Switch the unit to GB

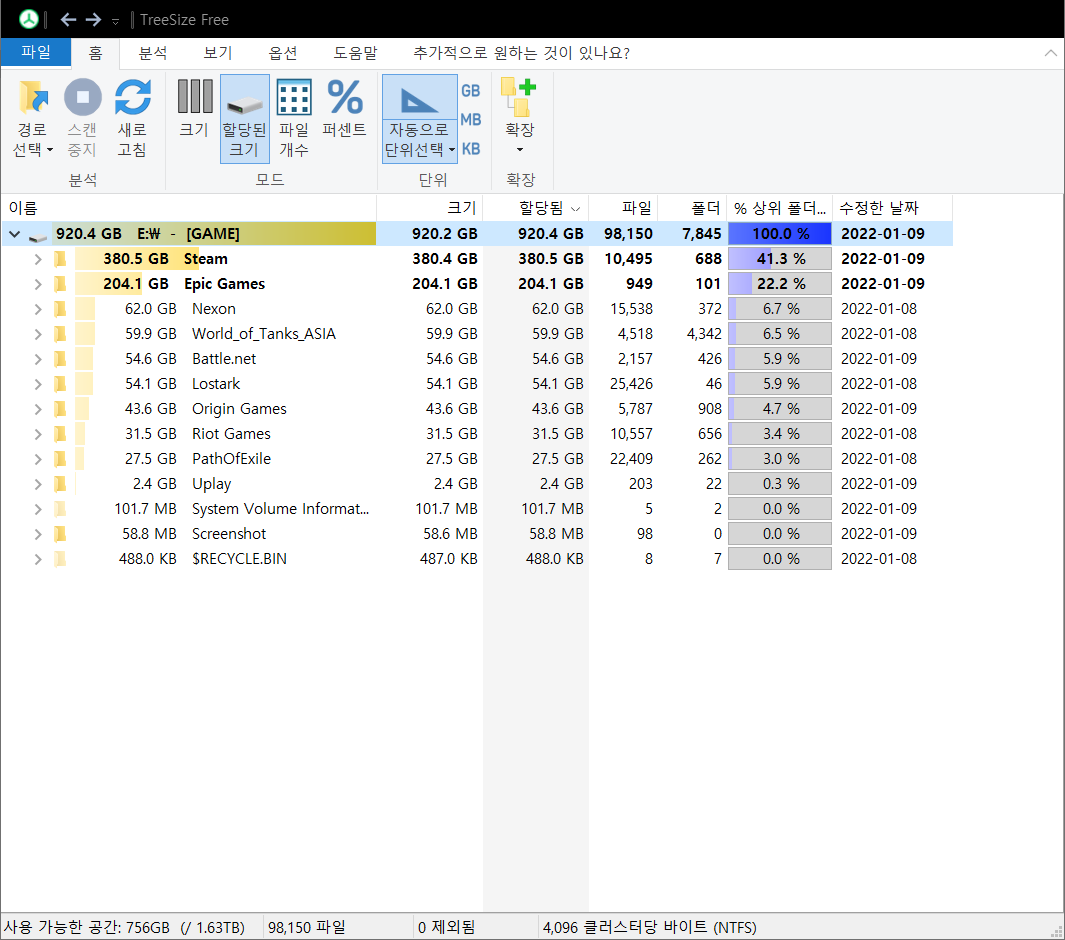click(471, 91)
